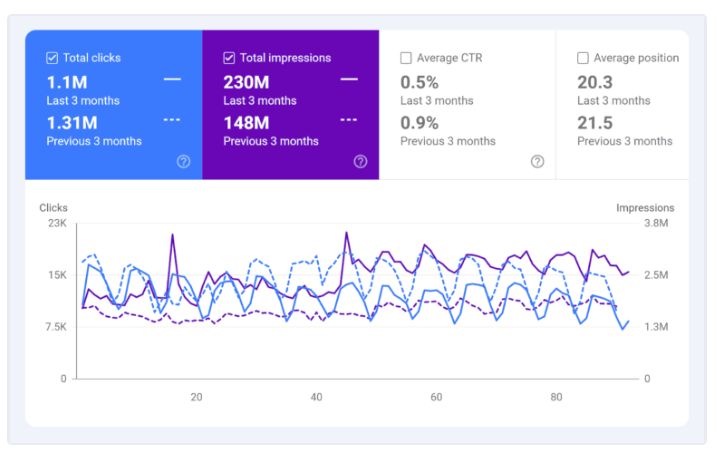Screen dimensions: 717x456
Task: Select the 230M impressions value
Action: tap(246, 82)
